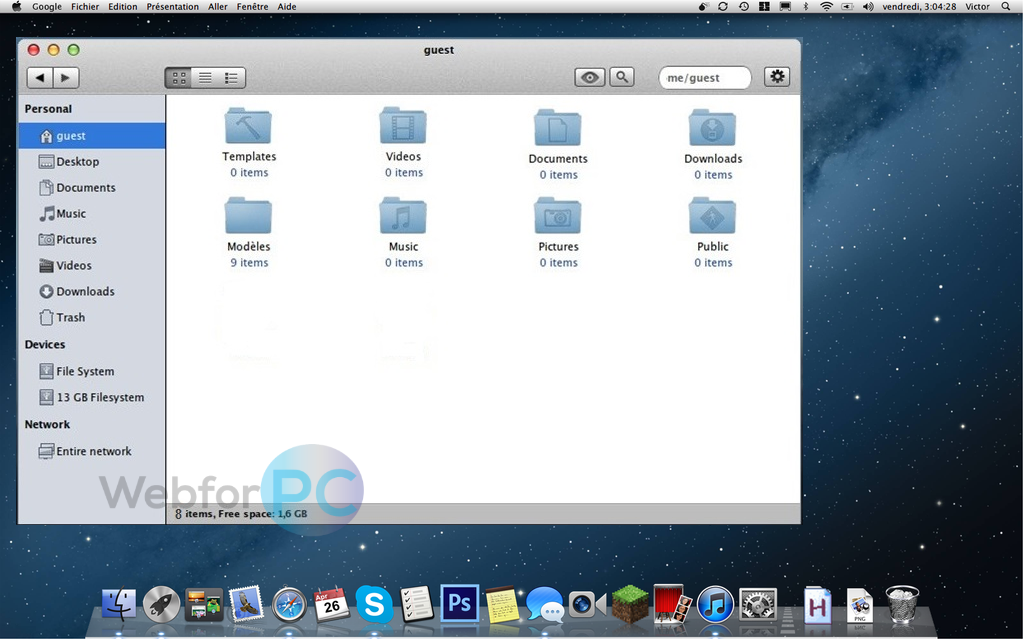This screenshot has width=1024, height=640.
Task: Launch Photoshop from the dock
Action: (x=459, y=604)
